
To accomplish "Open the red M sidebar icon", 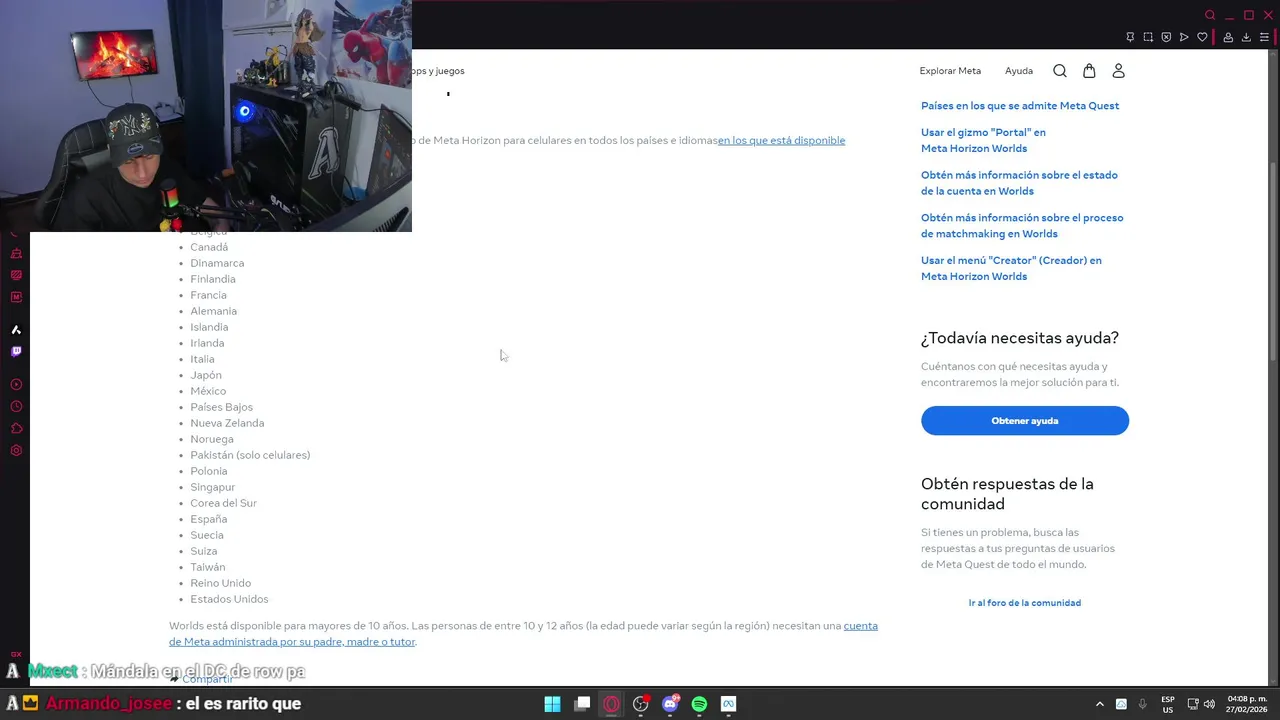I will coord(16,297).
